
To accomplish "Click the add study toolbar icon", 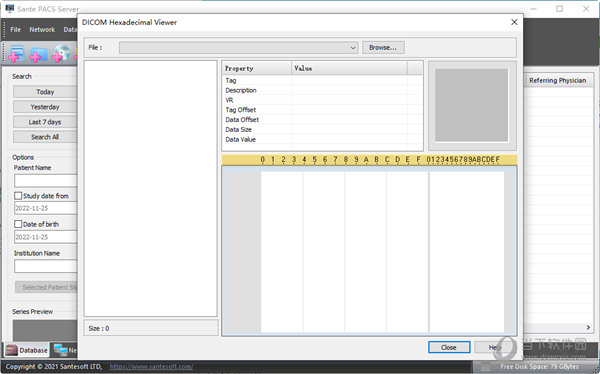I will tap(16, 53).
